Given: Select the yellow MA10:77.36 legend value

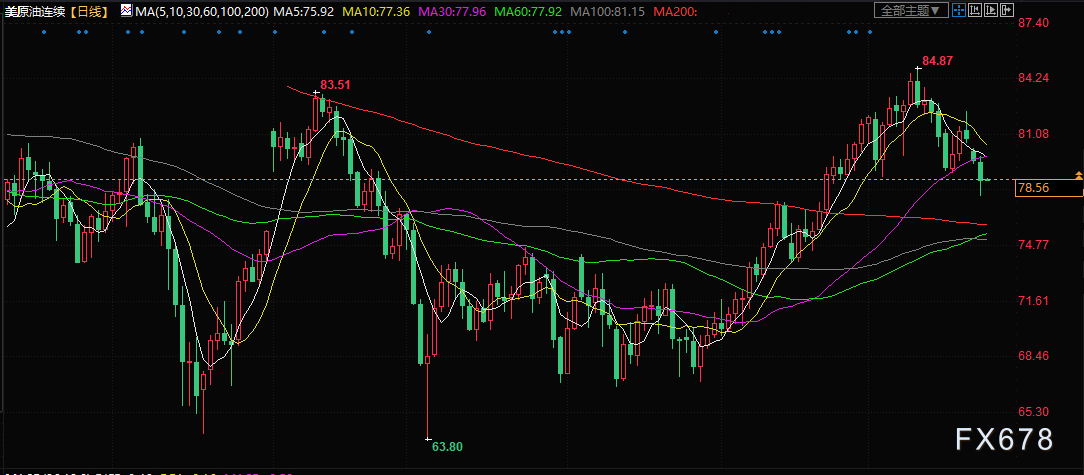Looking at the screenshot, I should point(377,11).
